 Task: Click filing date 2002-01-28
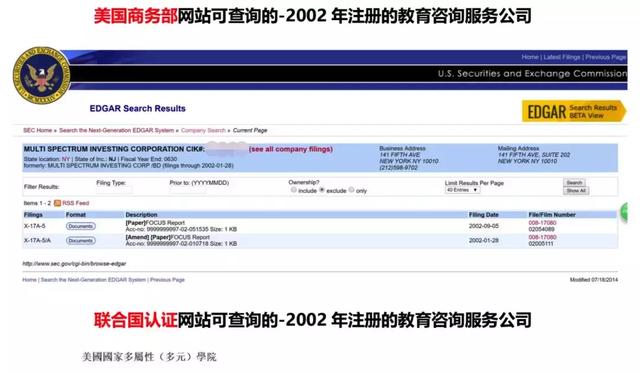[484, 240]
